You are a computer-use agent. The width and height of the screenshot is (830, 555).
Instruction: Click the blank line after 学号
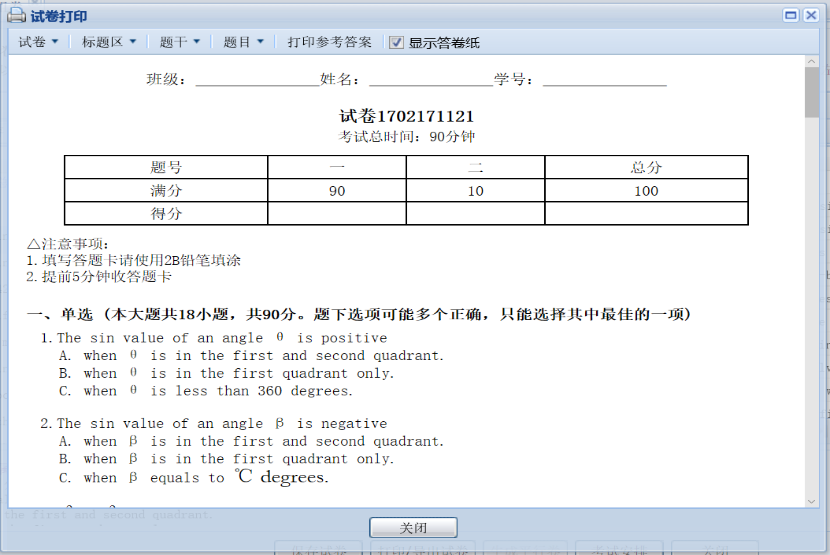tap(604, 80)
